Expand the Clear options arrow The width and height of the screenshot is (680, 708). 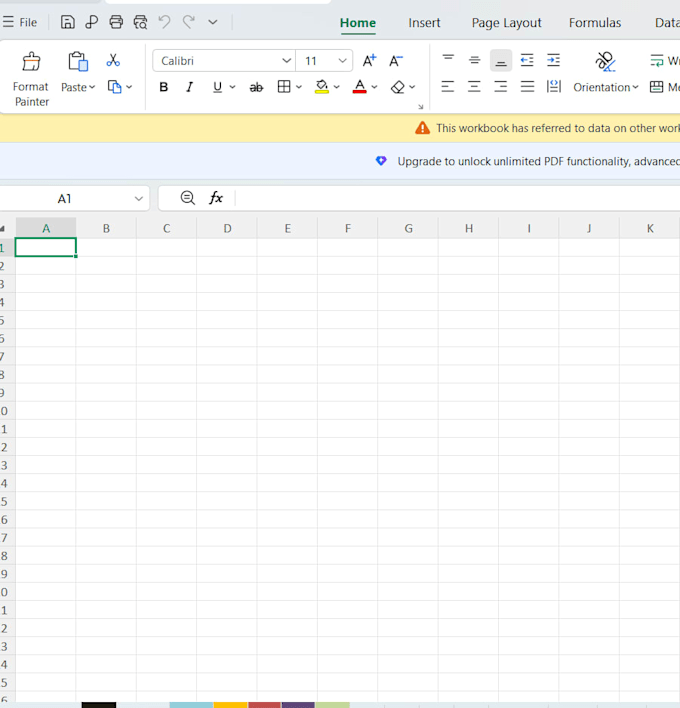click(x=412, y=87)
